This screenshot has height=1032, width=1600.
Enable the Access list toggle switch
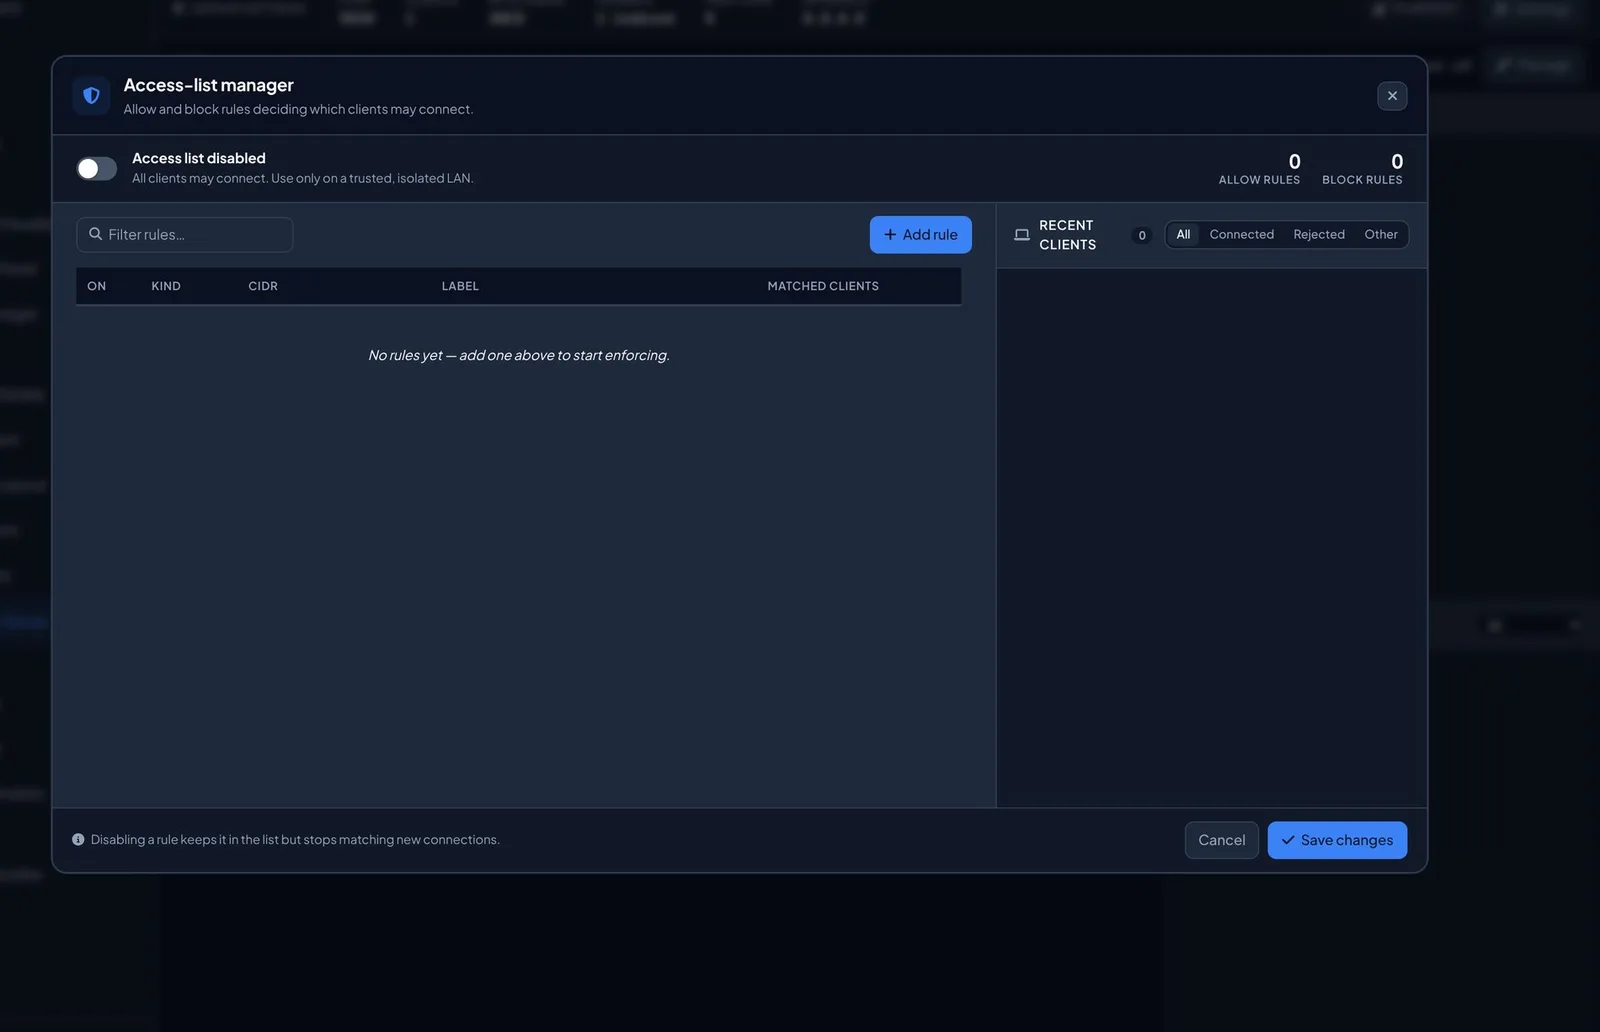point(97,168)
